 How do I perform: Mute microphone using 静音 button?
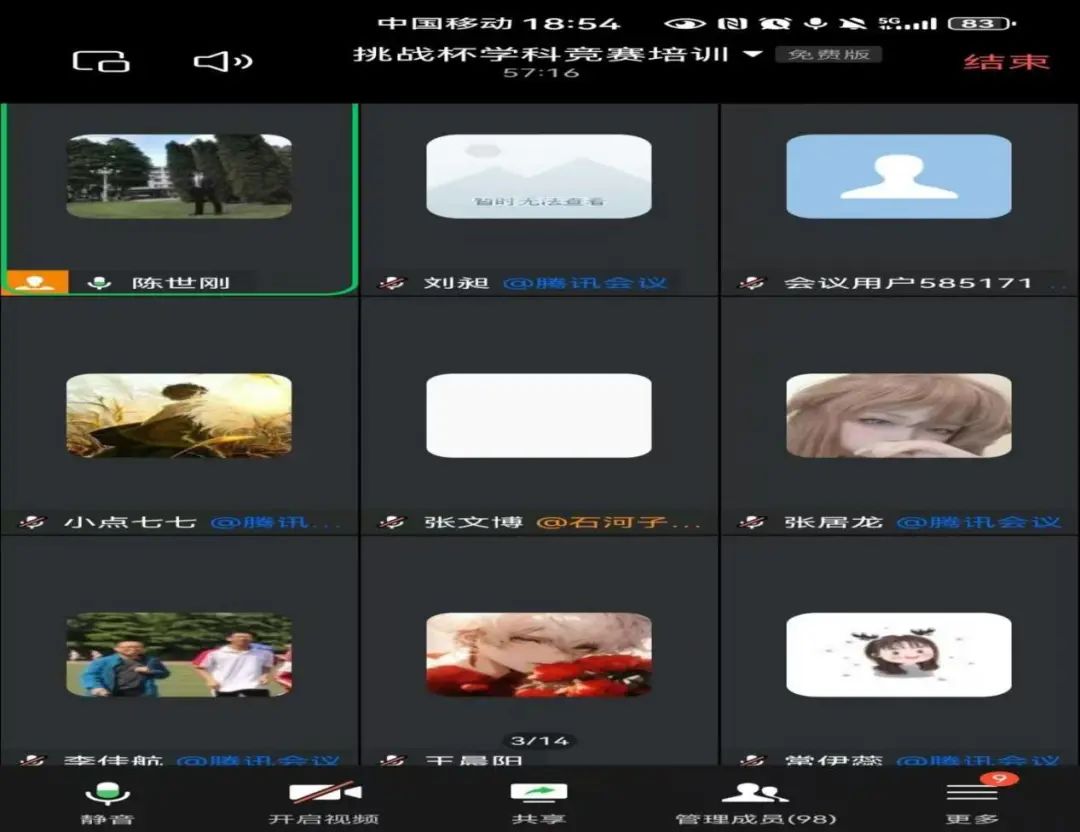pyautogui.click(x=107, y=803)
